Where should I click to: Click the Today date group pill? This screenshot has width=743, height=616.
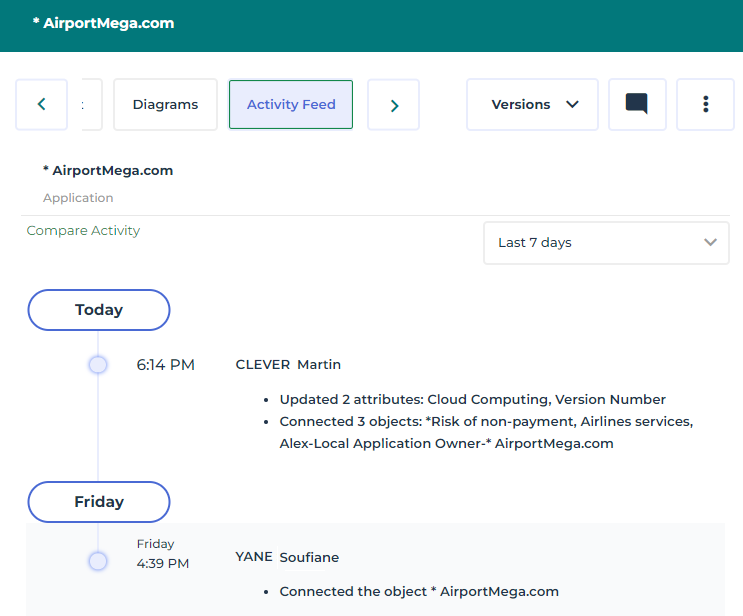pyautogui.click(x=98, y=310)
